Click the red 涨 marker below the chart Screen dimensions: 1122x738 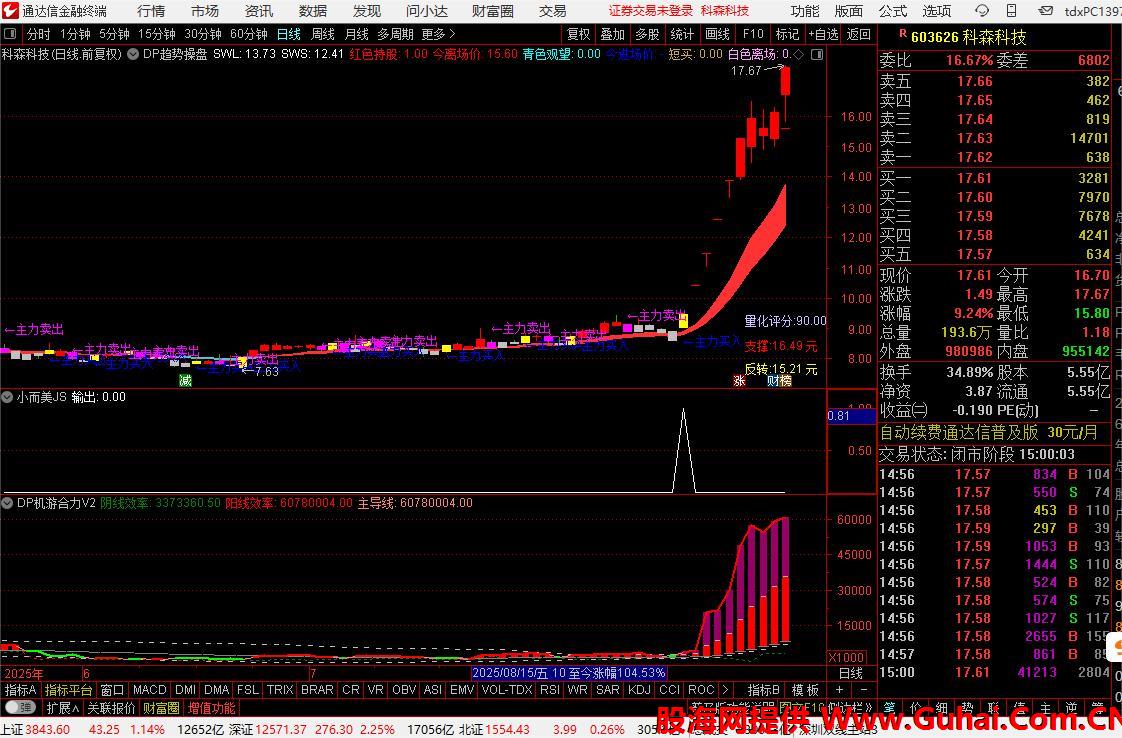739,381
